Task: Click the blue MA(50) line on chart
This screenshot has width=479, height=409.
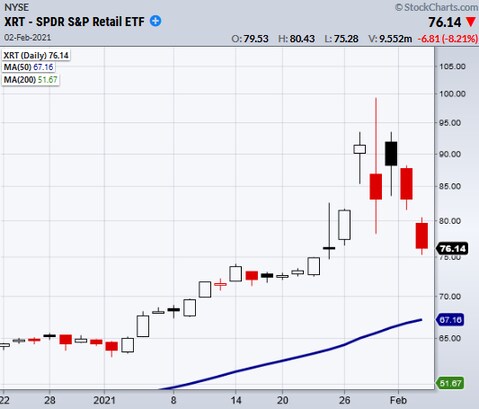Action: (x=290, y=358)
